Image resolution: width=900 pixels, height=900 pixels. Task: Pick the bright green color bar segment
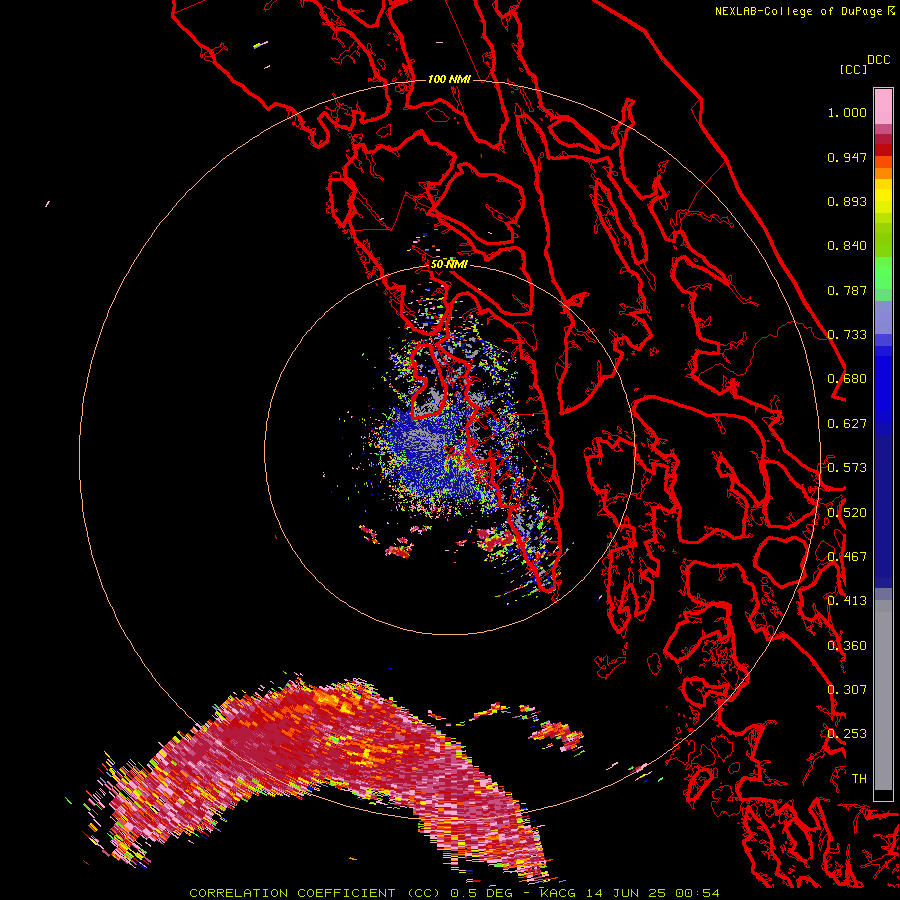pyautogui.click(x=883, y=273)
